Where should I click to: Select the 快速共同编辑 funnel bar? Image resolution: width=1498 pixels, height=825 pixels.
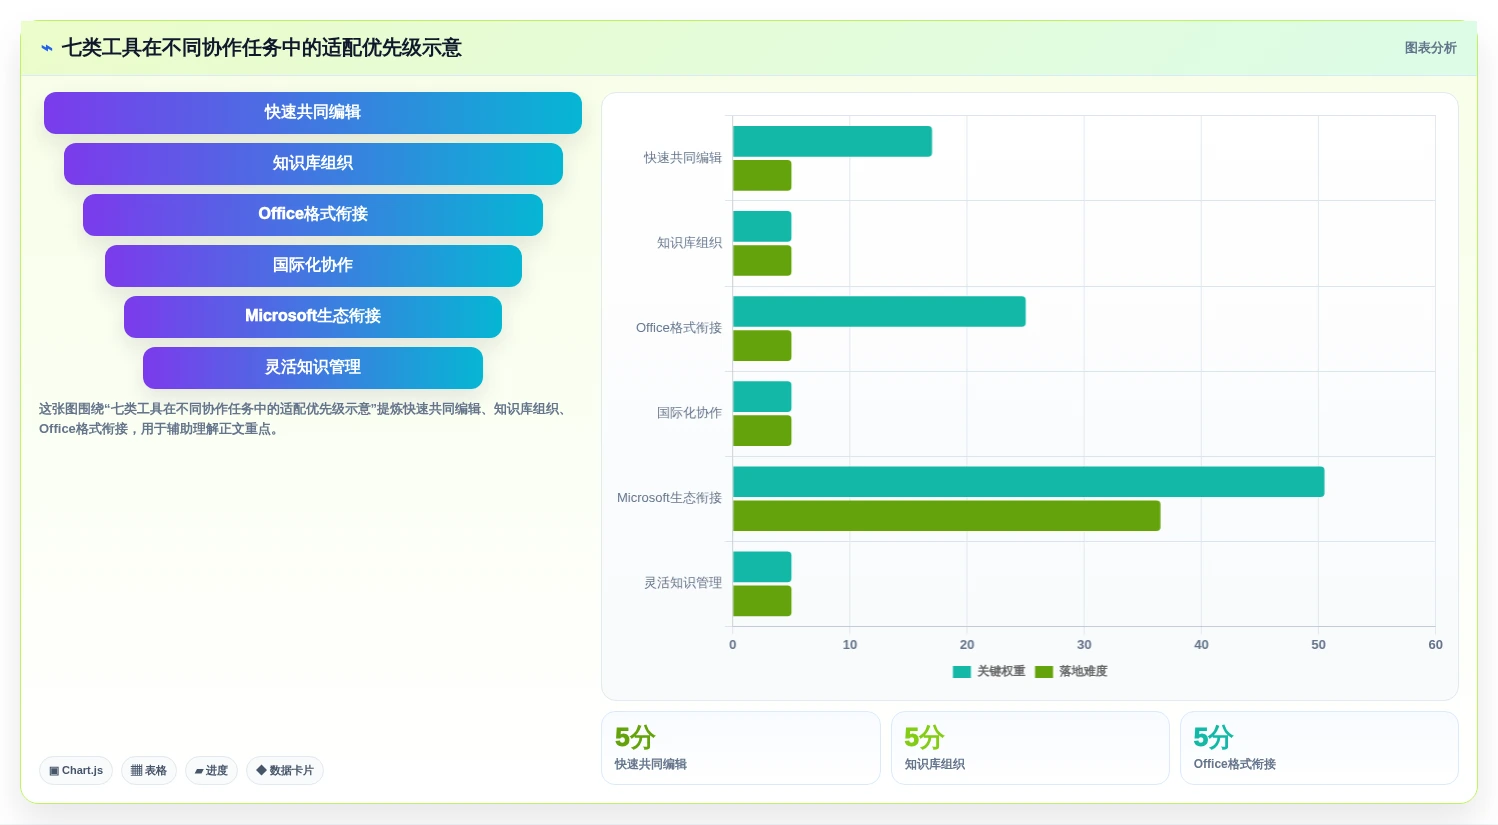click(x=313, y=113)
